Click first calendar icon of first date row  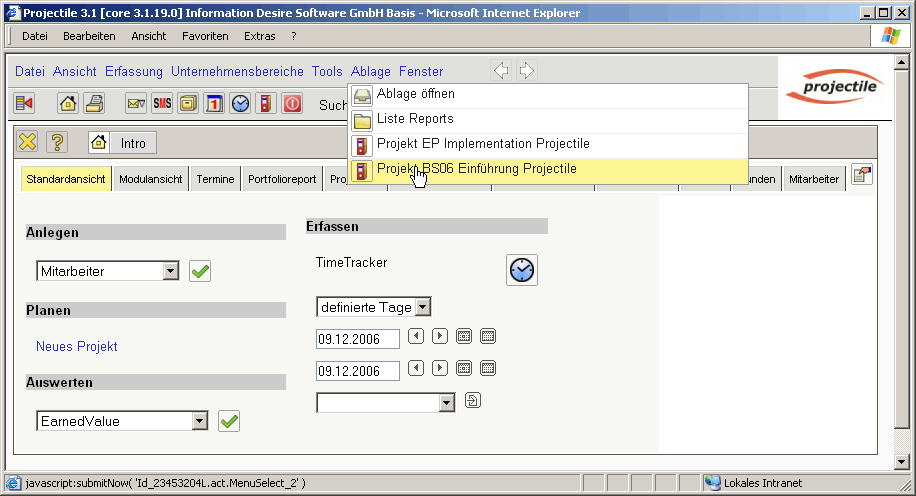point(464,336)
